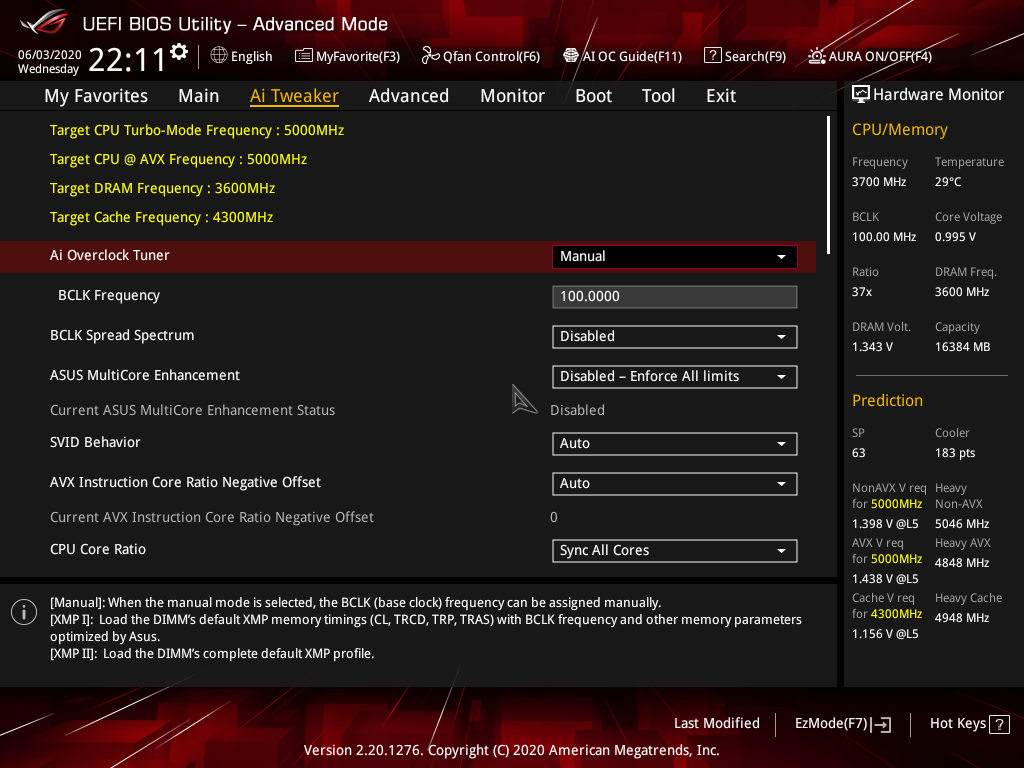
Task: Open the ASUS MultiCore Enhancement dropdown
Action: [x=674, y=376]
